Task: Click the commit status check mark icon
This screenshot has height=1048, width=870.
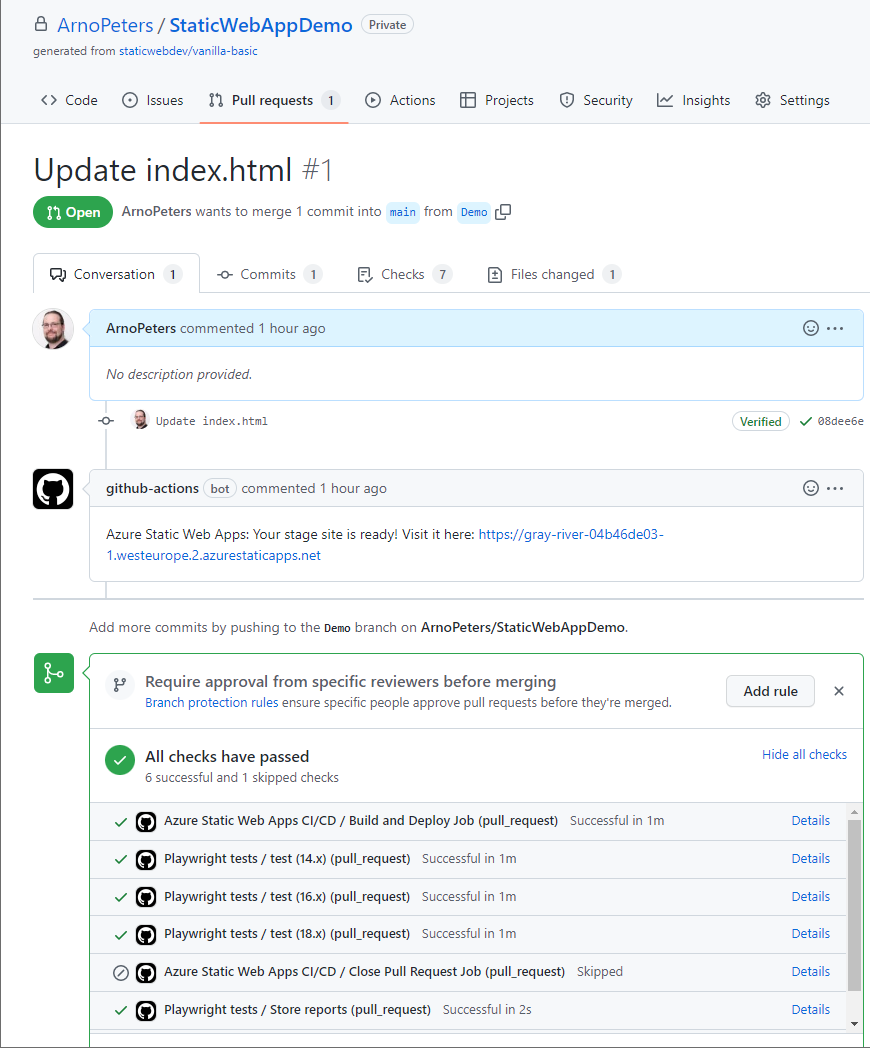Action: pyautogui.click(x=806, y=421)
